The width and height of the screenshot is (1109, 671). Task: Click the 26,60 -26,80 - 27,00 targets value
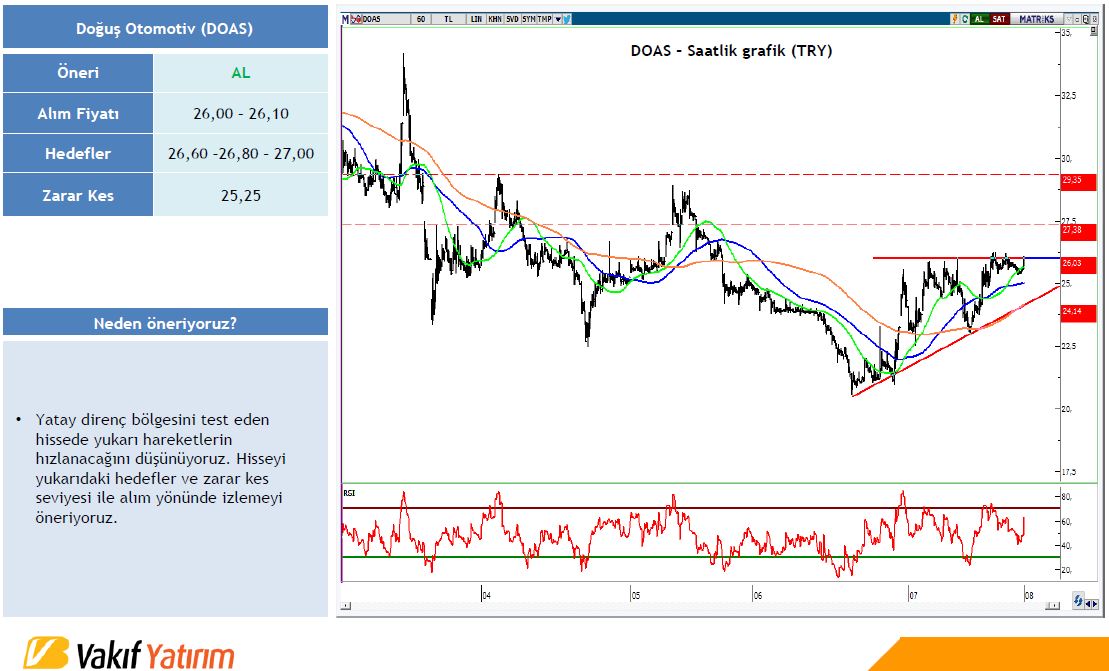[x=240, y=154]
